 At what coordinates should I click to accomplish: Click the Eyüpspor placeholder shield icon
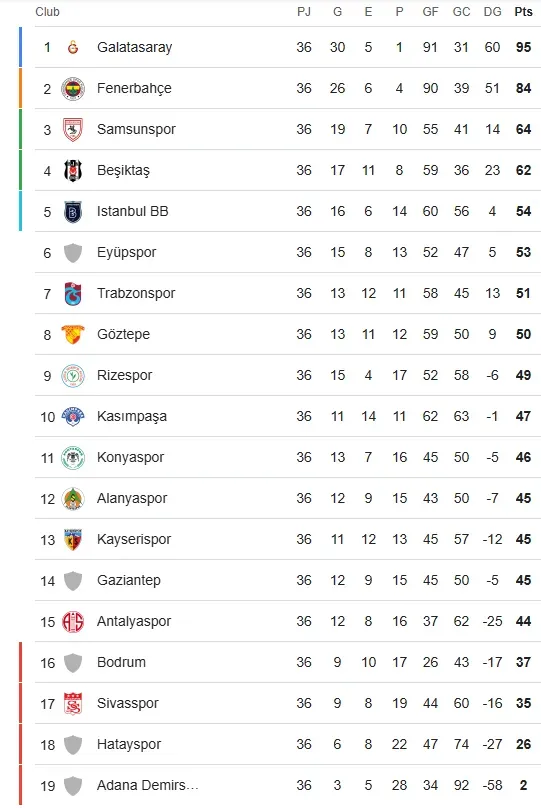coord(73,252)
